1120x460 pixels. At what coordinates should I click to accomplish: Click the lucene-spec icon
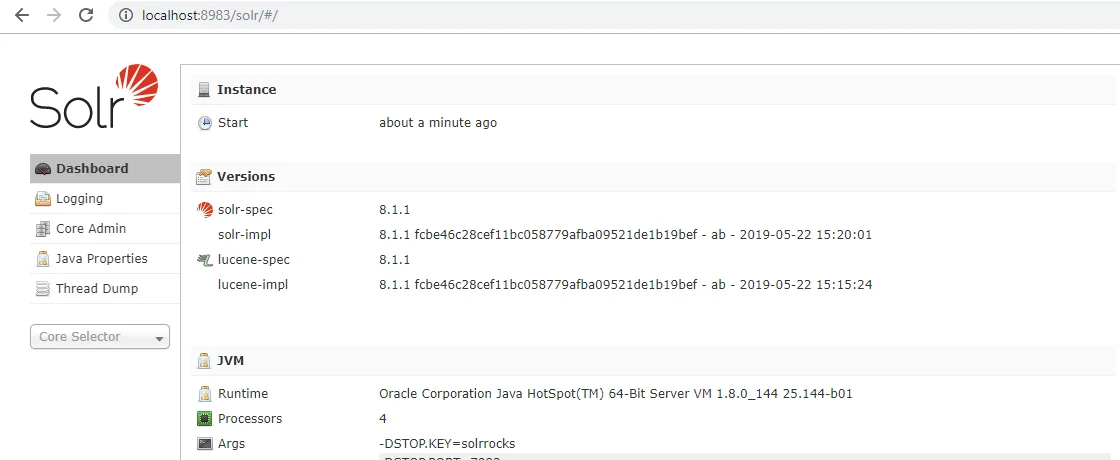(205, 259)
